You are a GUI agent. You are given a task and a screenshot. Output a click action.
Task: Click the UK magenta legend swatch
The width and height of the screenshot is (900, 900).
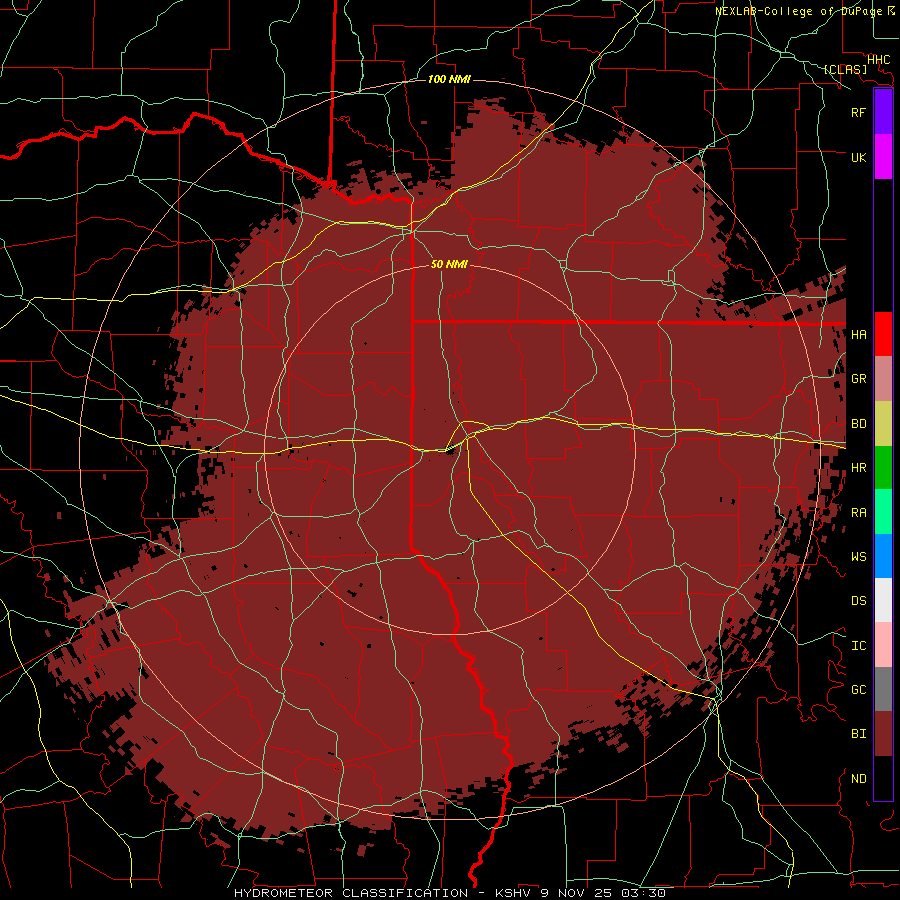[883, 157]
